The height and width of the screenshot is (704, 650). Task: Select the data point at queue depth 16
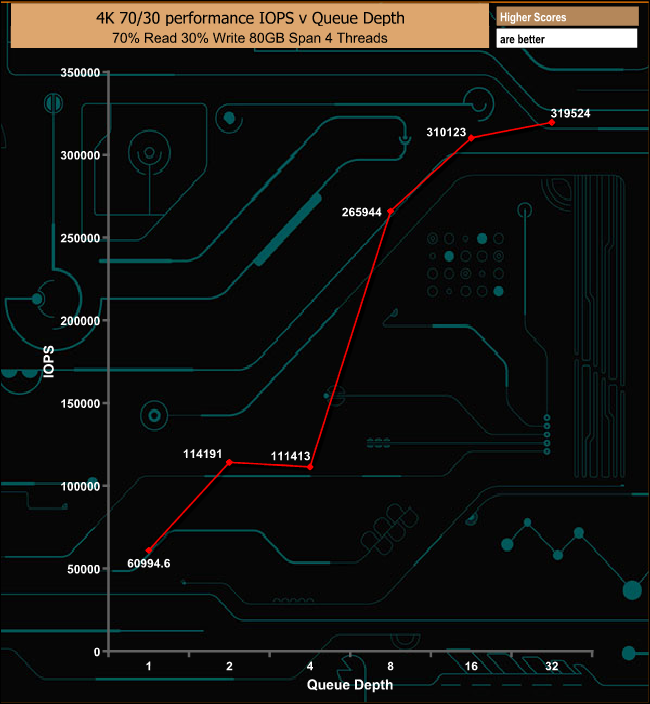471,138
